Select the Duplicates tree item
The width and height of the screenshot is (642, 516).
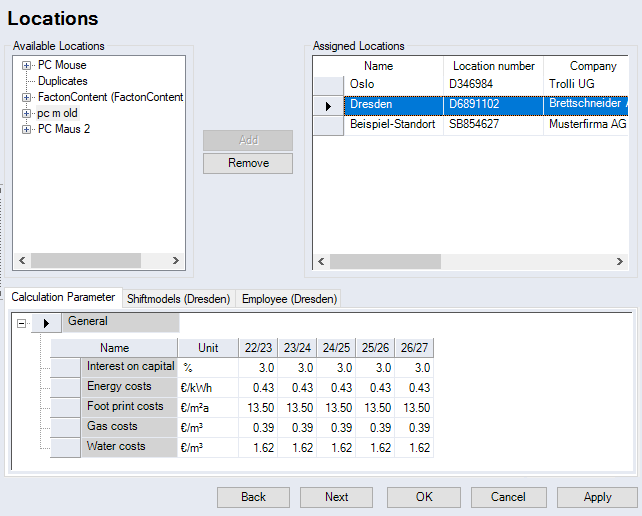point(62,81)
